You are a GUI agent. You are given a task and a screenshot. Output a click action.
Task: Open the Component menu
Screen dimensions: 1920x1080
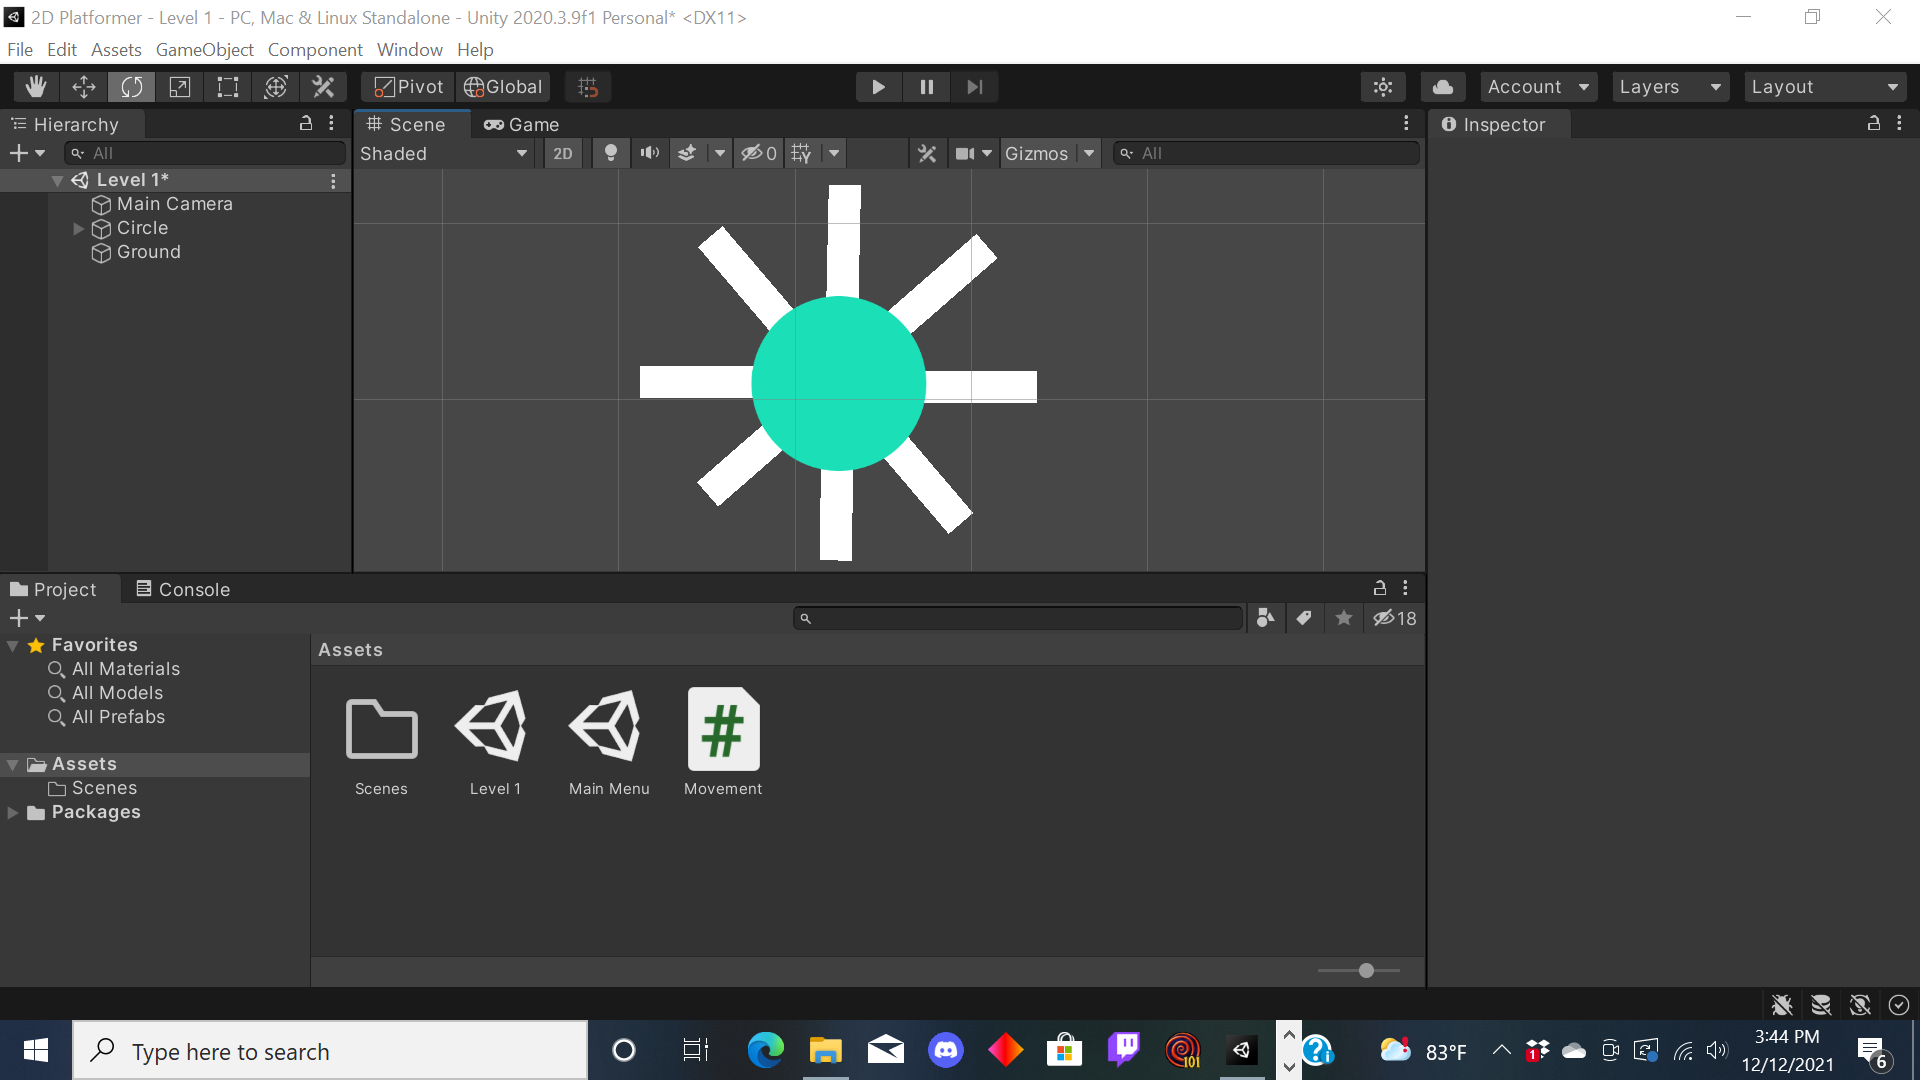(314, 49)
